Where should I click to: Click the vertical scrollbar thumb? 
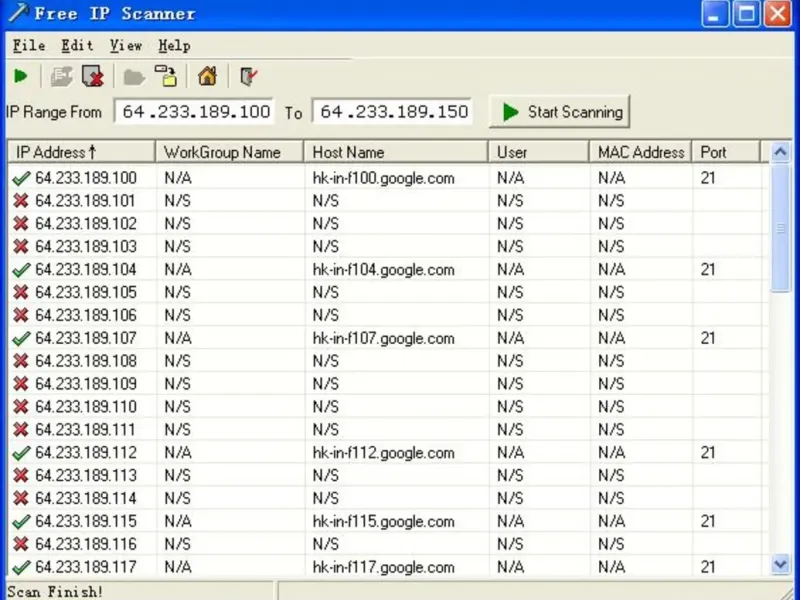tap(781, 228)
